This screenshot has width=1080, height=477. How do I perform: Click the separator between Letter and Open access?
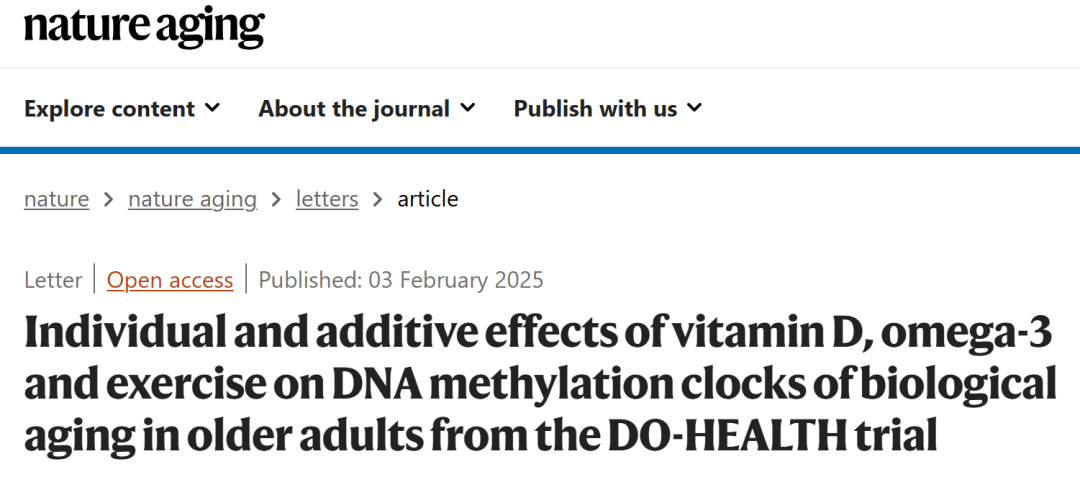[x=95, y=280]
